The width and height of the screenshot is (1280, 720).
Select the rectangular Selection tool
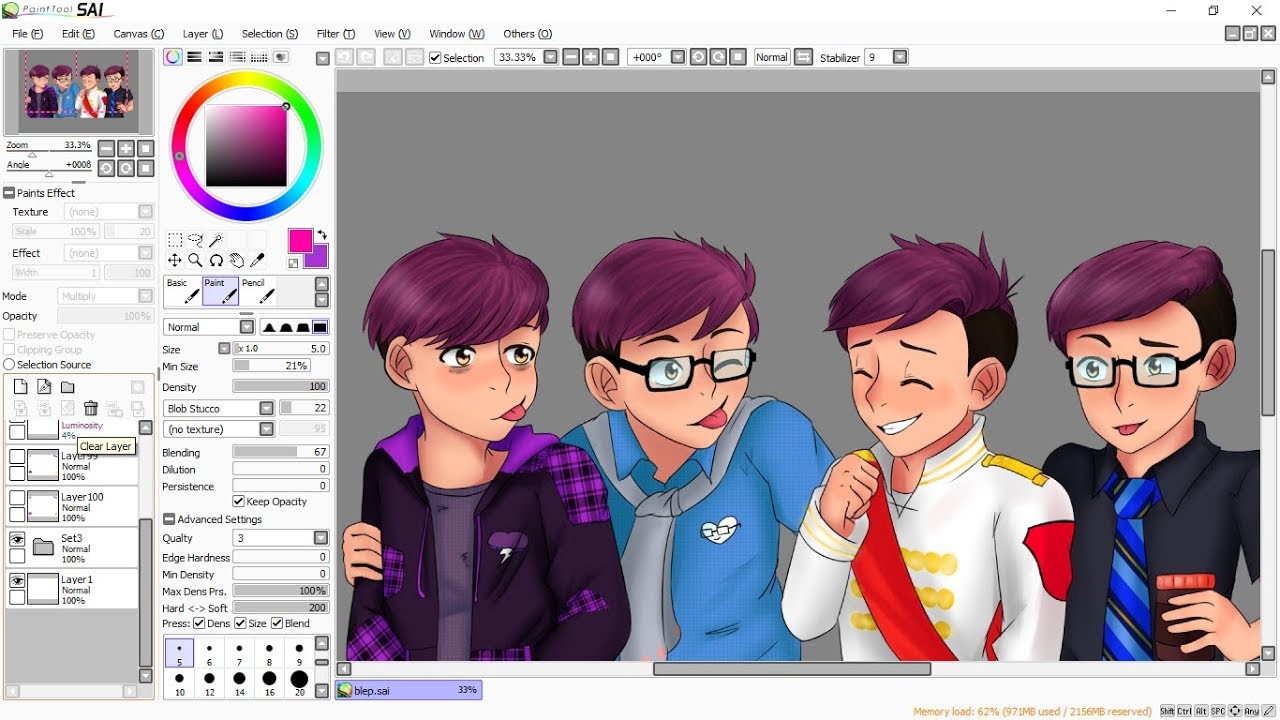(x=175, y=240)
